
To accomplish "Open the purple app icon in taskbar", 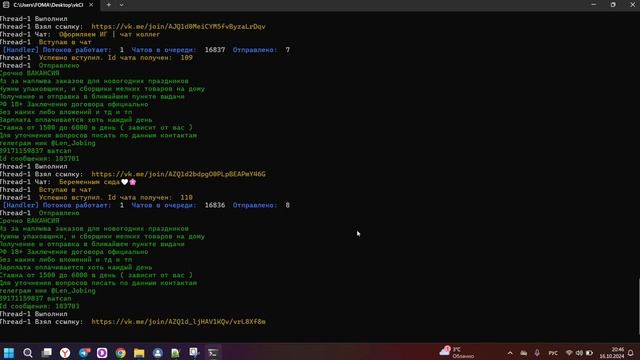I will click(x=102, y=353).
